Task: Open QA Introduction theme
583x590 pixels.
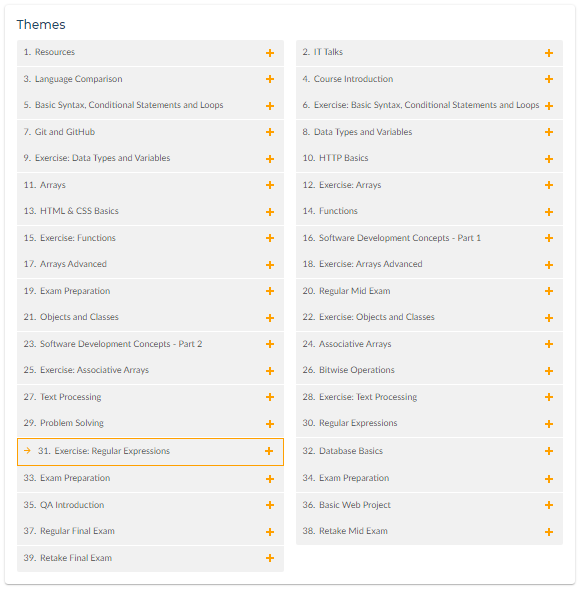Action: pos(150,505)
